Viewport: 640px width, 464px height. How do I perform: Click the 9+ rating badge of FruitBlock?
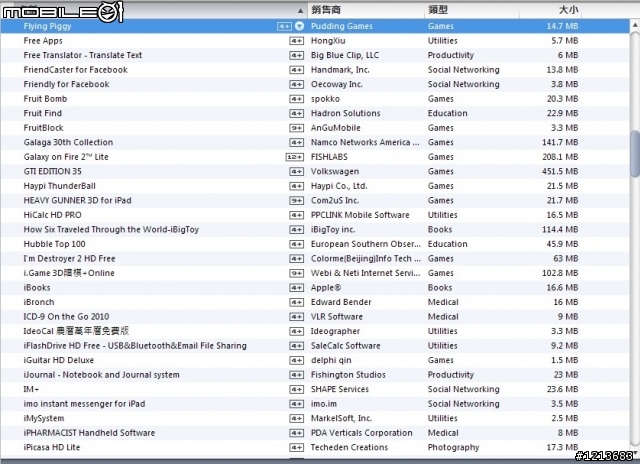point(296,128)
